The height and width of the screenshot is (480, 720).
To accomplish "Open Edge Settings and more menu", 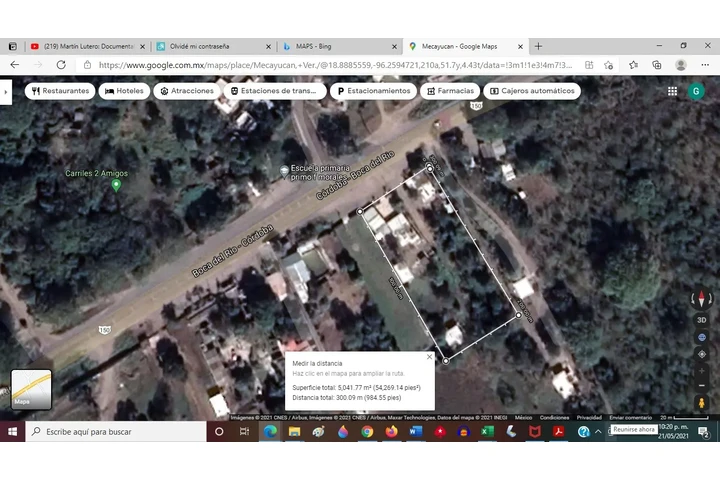I will click(x=705, y=65).
